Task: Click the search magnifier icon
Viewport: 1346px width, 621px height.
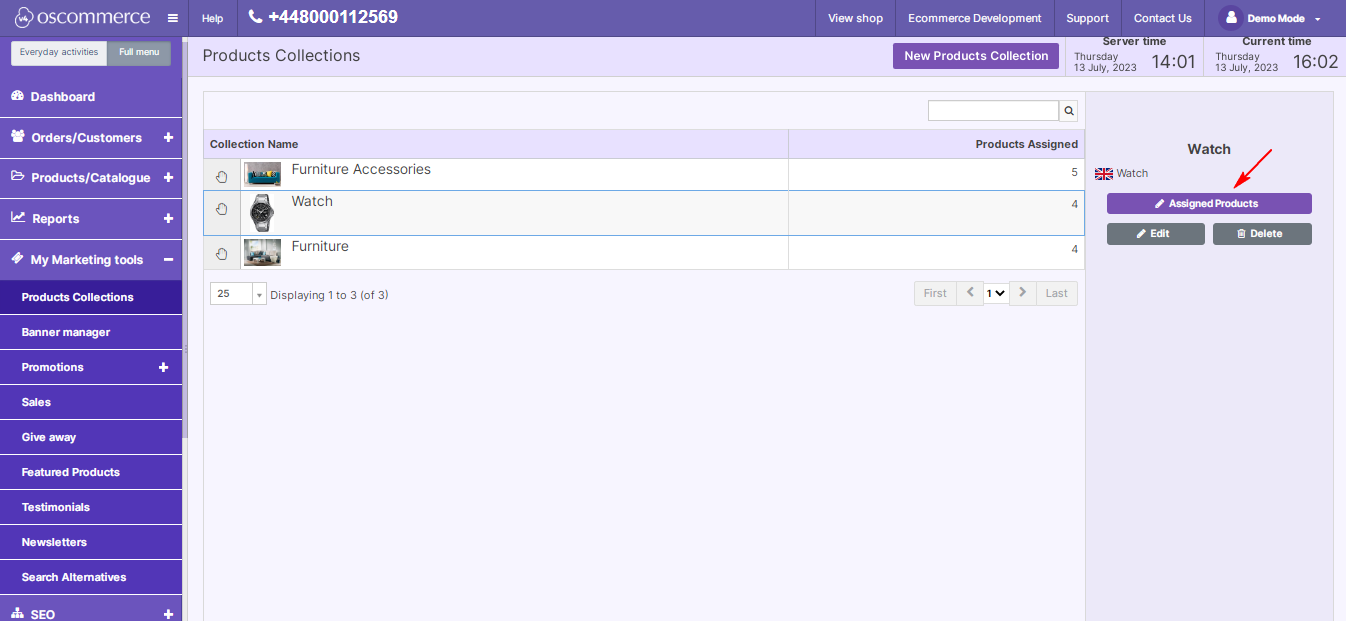Action: pos(1069,111)
